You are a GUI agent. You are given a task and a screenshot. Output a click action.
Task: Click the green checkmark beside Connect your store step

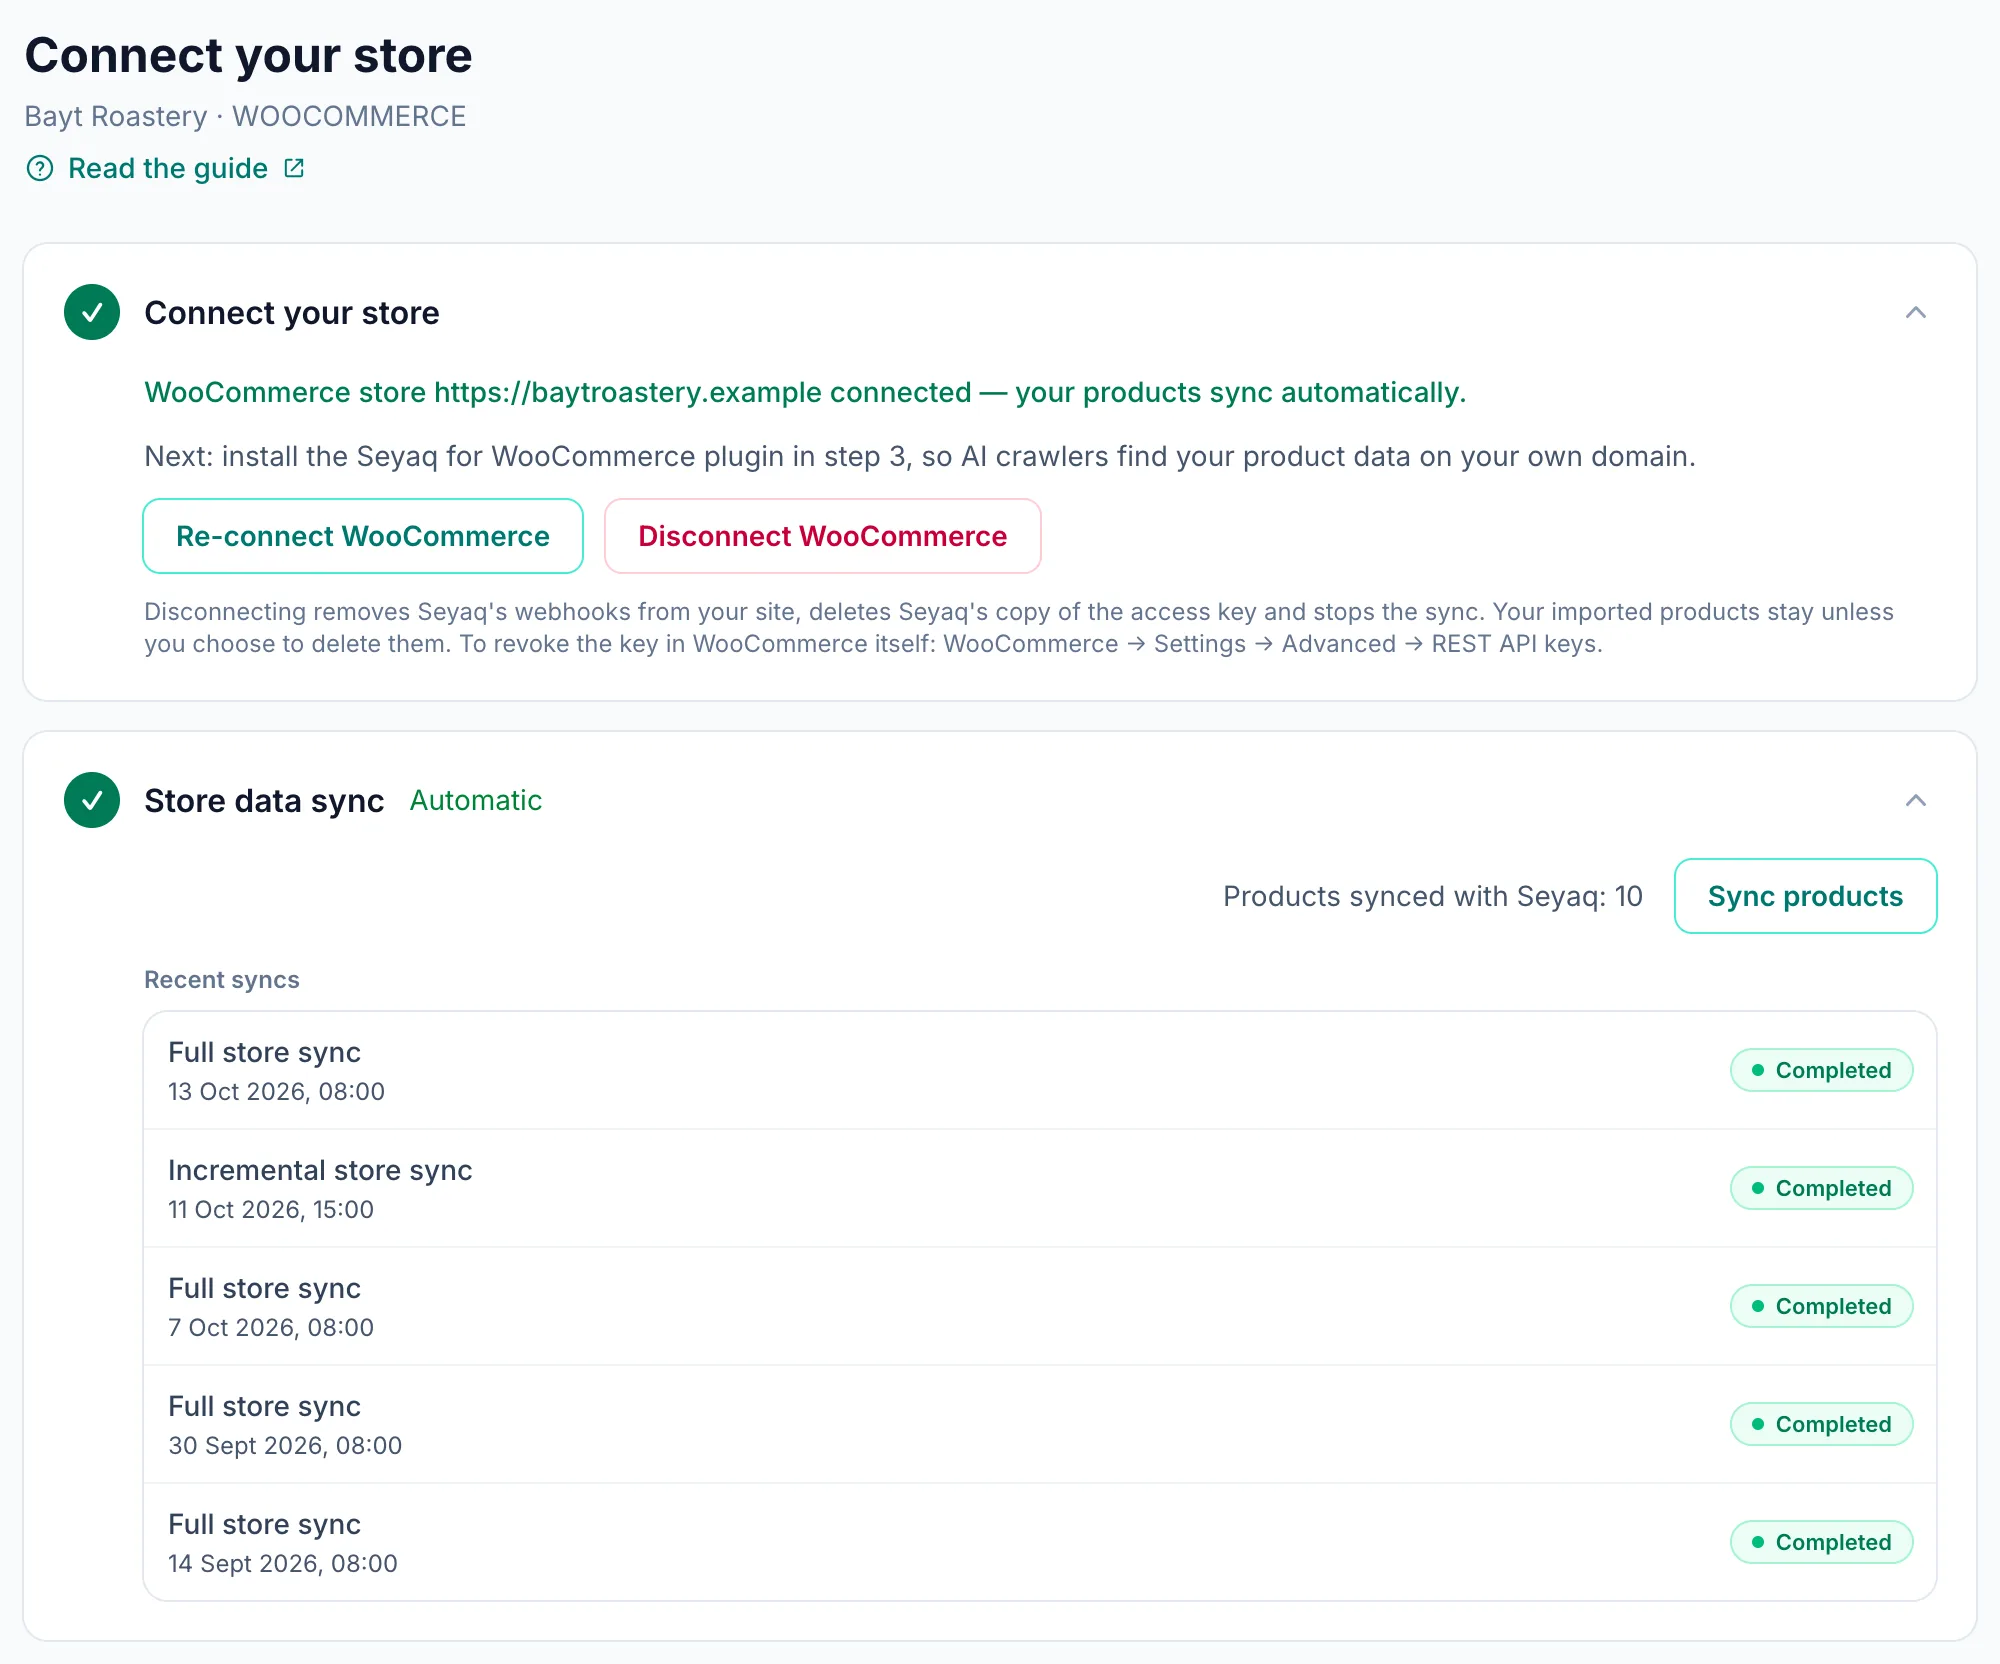click(x=92, y=312)
